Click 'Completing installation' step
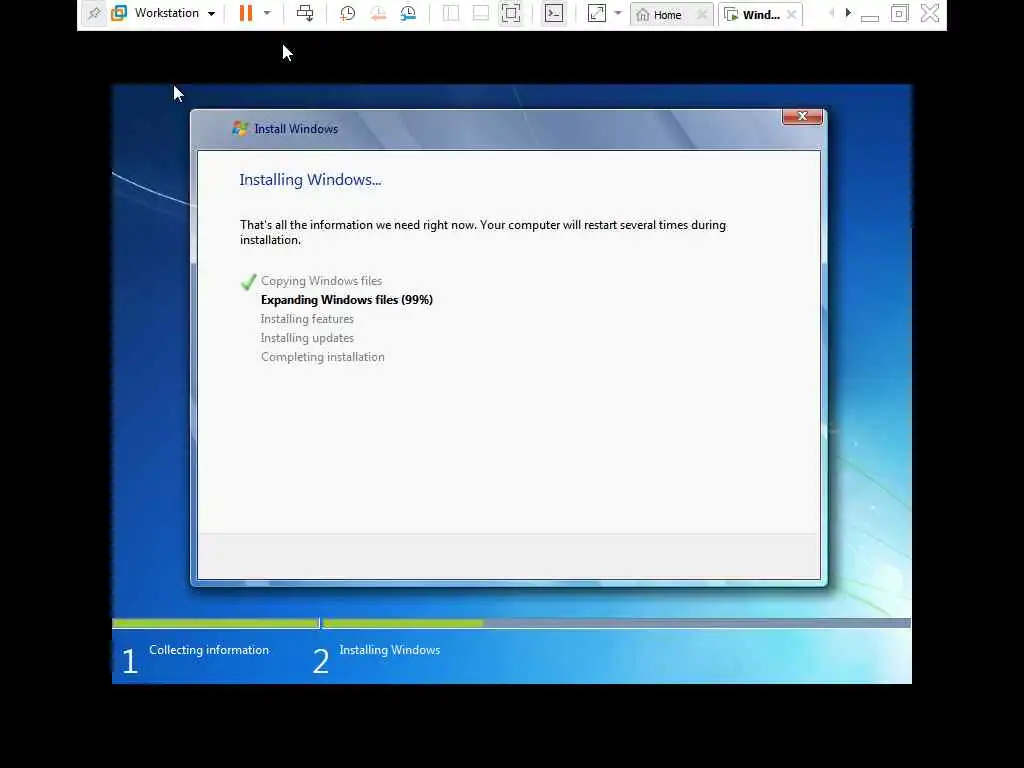 tap(323, 357)
